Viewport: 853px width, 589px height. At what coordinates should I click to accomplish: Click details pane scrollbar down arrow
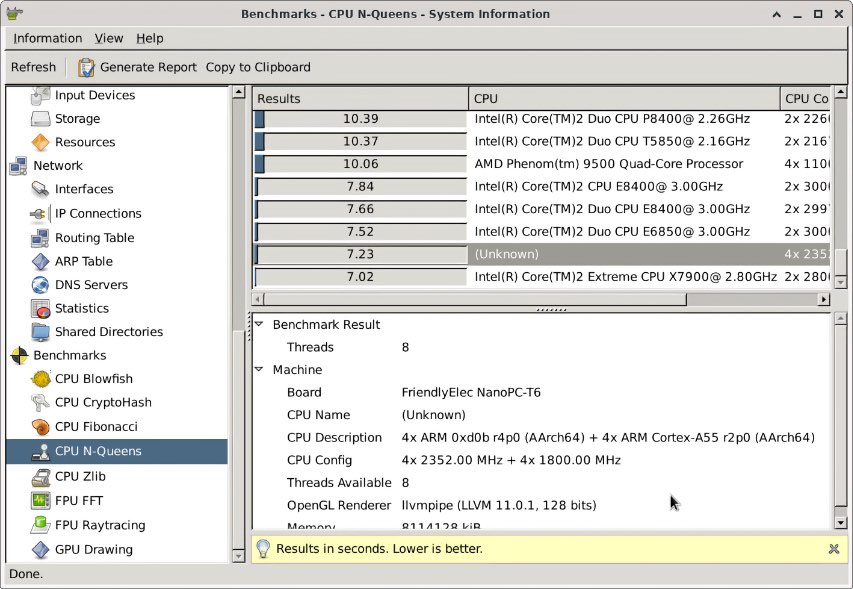[840, 523]
